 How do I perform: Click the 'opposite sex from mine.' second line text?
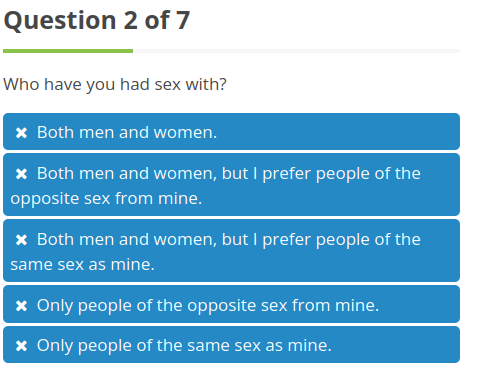106,199
